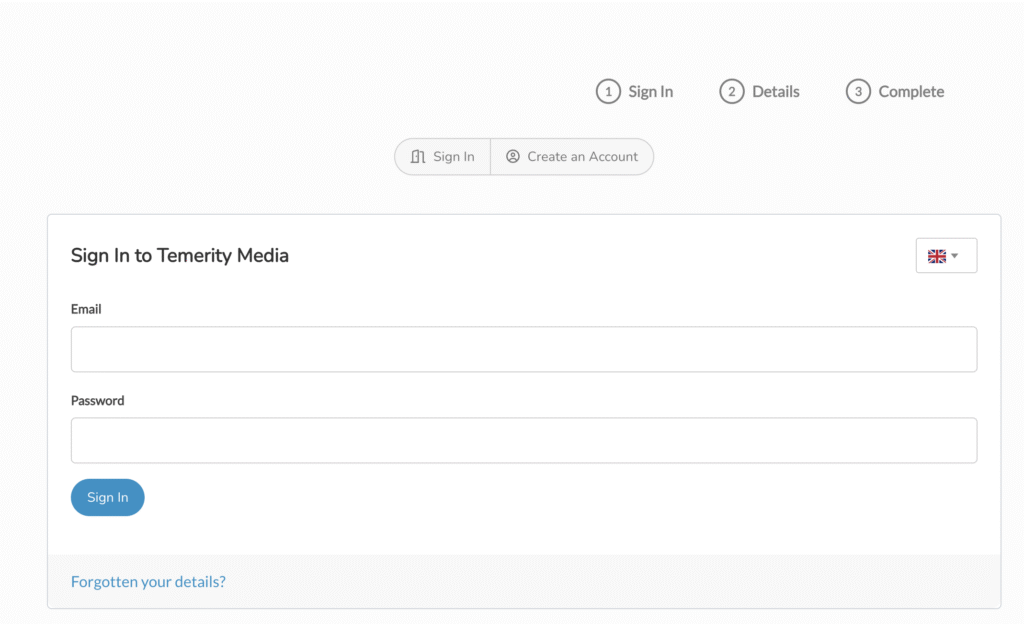Click the Email field label
The height and width of the screenshot is (624, 1024).
(86, 309)
